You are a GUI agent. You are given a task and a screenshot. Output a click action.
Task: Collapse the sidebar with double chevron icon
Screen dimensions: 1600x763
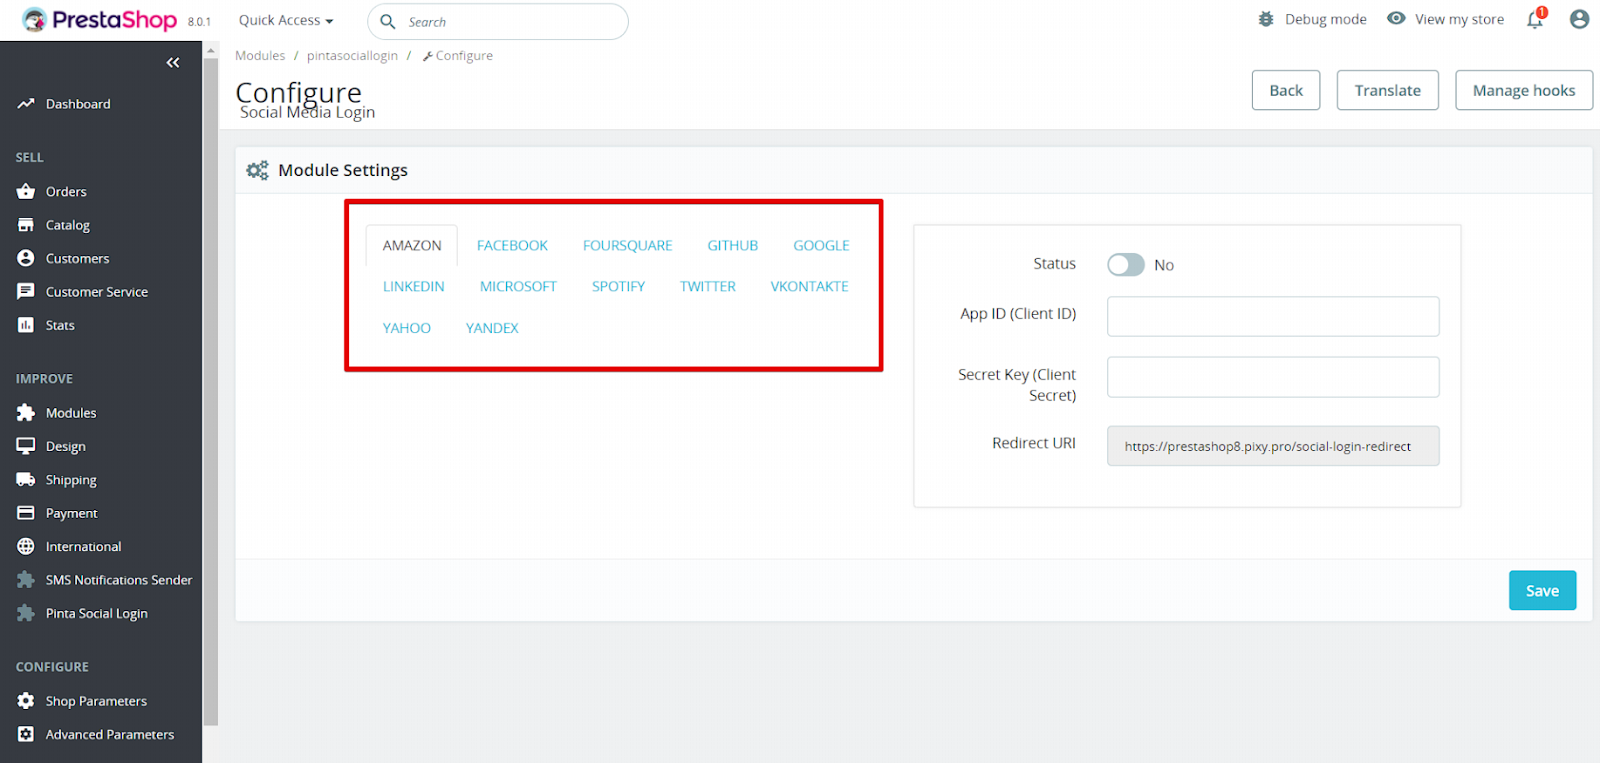[x=173, y=63]
